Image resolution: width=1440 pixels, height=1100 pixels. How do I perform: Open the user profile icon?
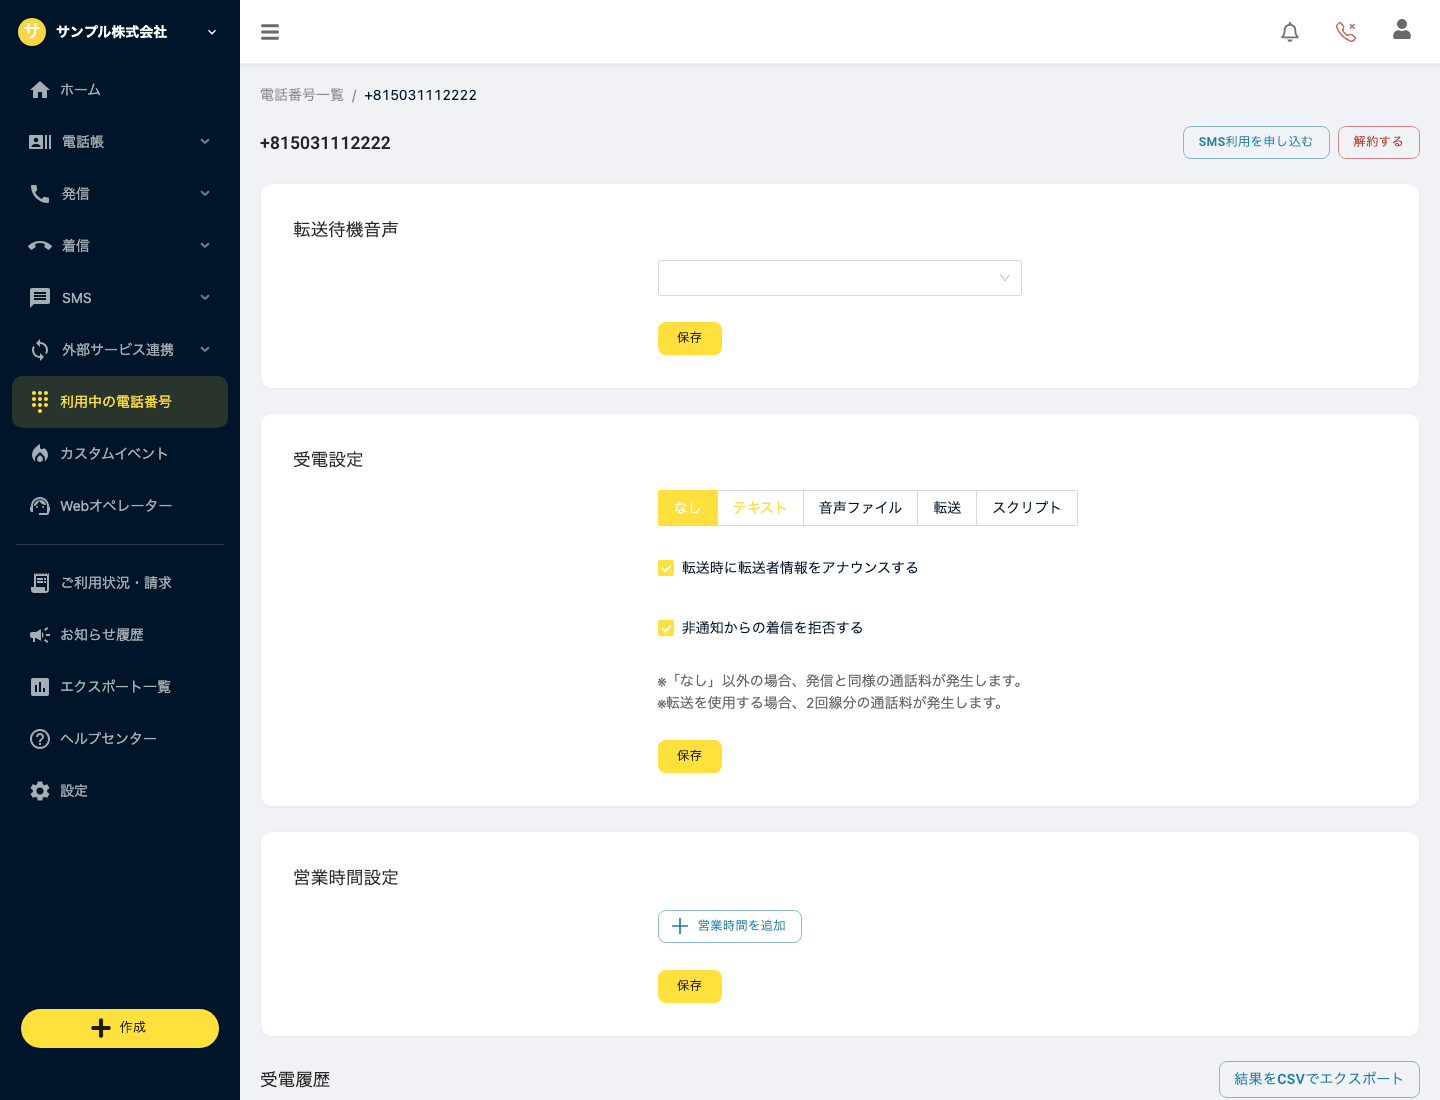coord(1402,30)
